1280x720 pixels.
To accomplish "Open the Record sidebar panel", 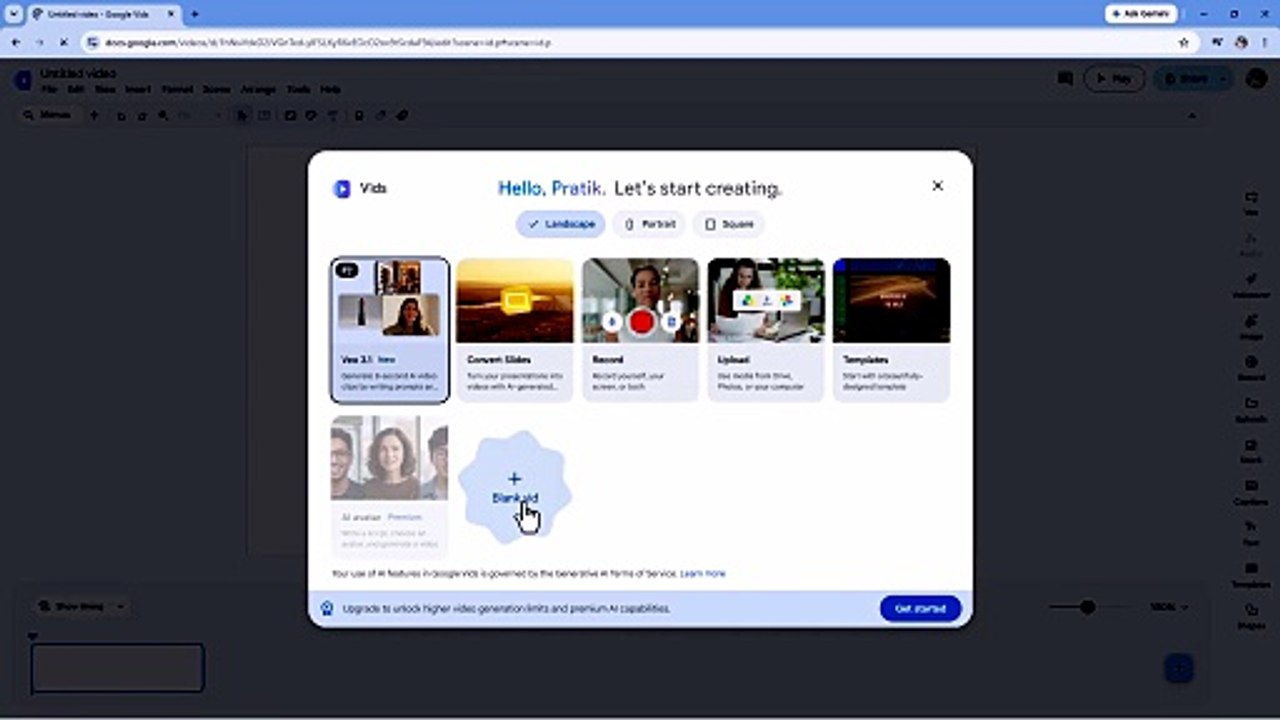I will (x=1250, y=368).
